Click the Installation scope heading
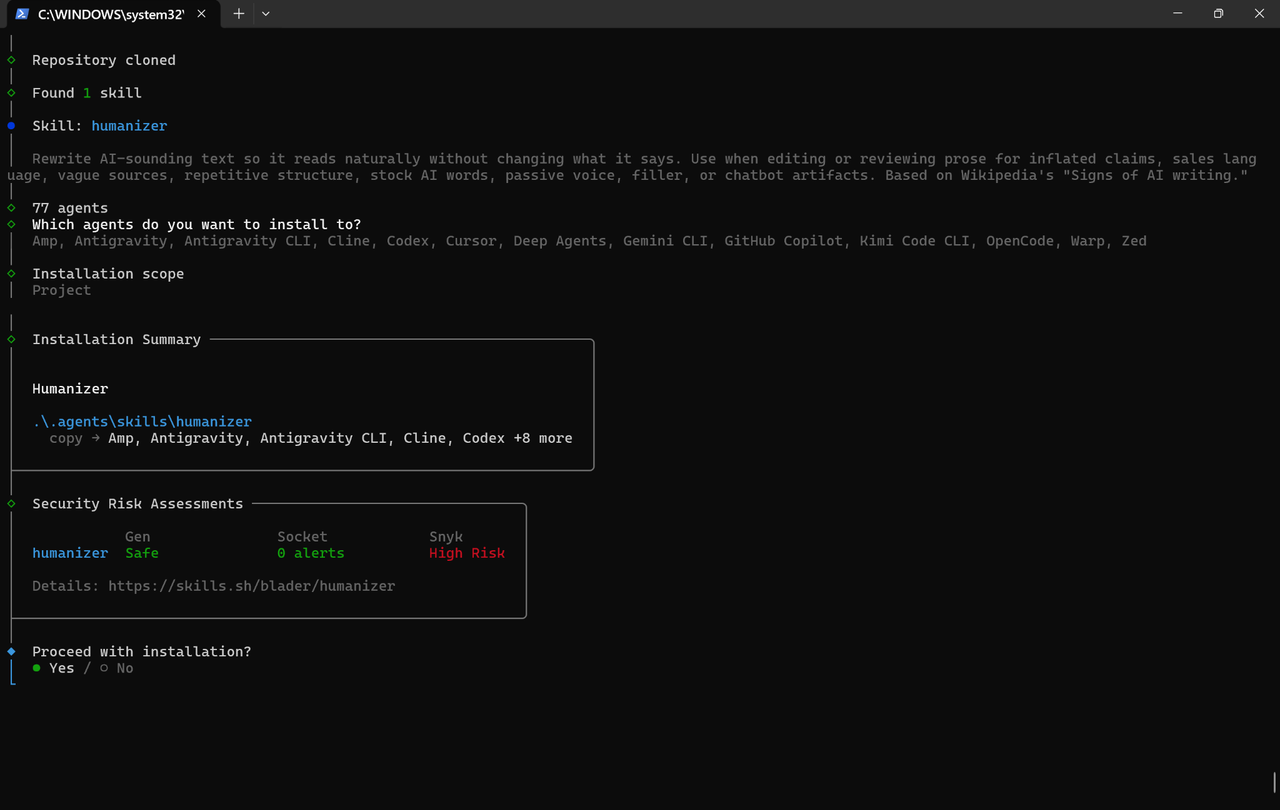 pyautogui.click(x=108, y=274)
